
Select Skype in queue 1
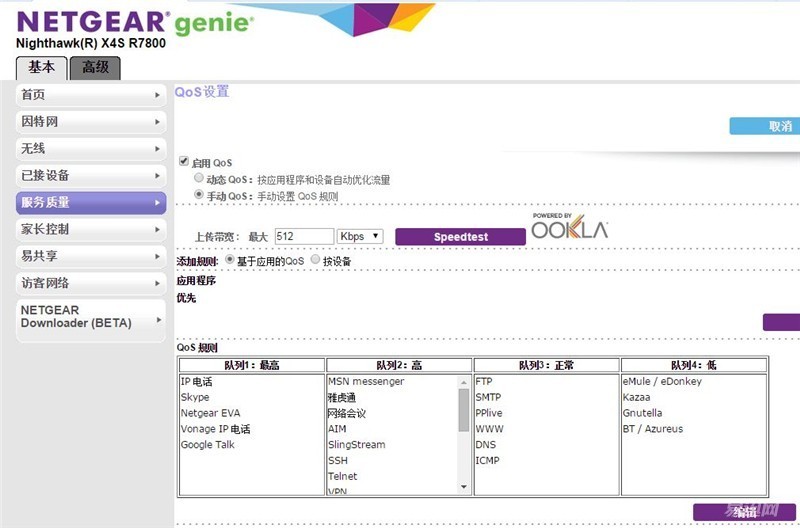pyautogui.click(x=195, y=397)
